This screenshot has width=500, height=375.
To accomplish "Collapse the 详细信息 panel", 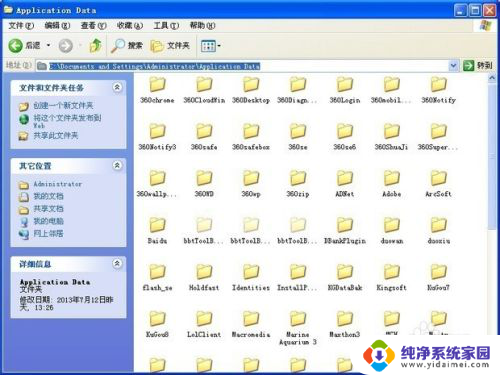I will [x=117, y=264].
